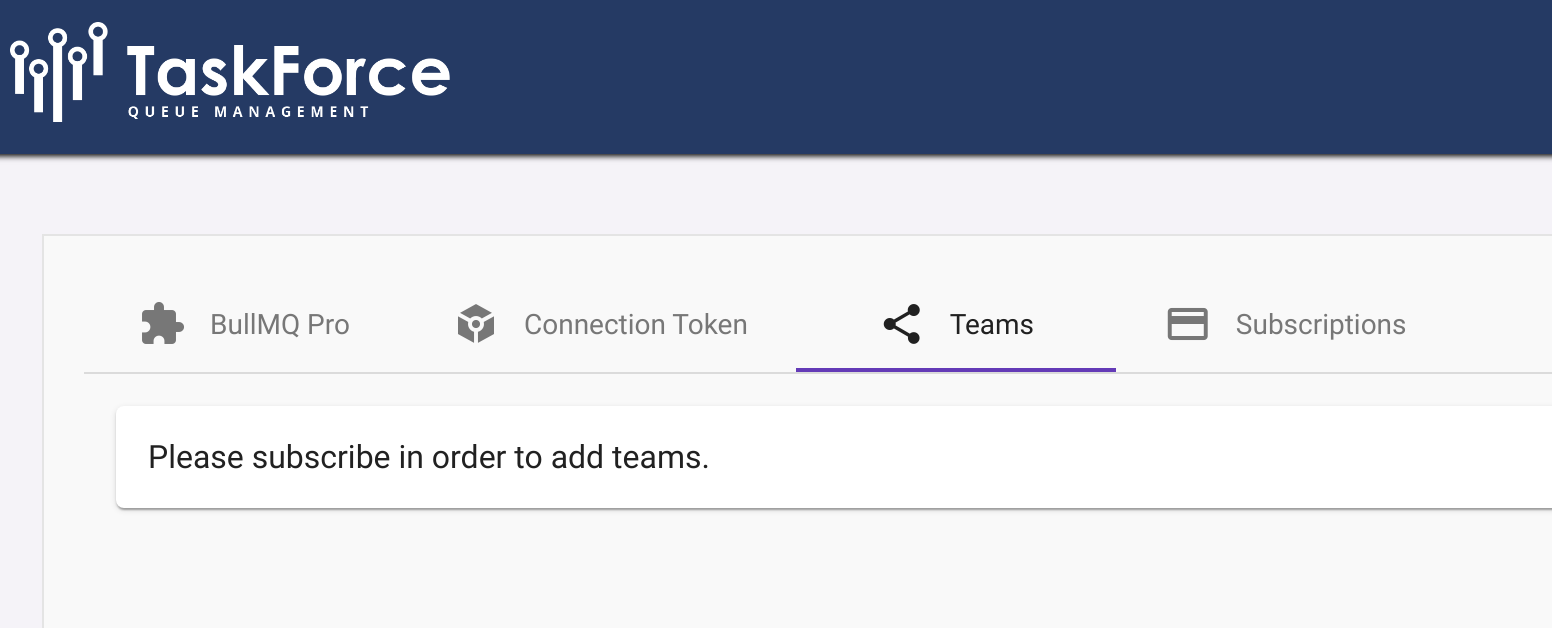The height and width of the screenshot is (628, 1552).
Task: Click the Queue Management subtitle text
Action: point(248,112)
